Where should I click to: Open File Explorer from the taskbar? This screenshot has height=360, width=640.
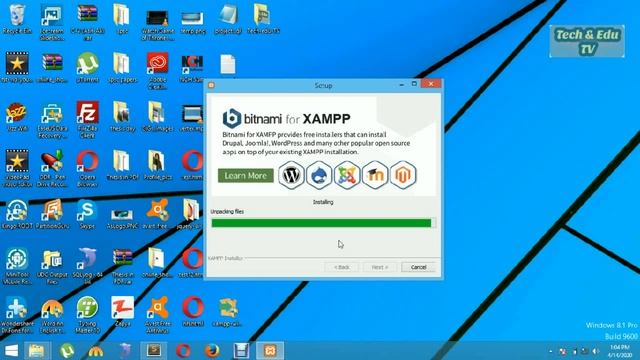point(37,351)
